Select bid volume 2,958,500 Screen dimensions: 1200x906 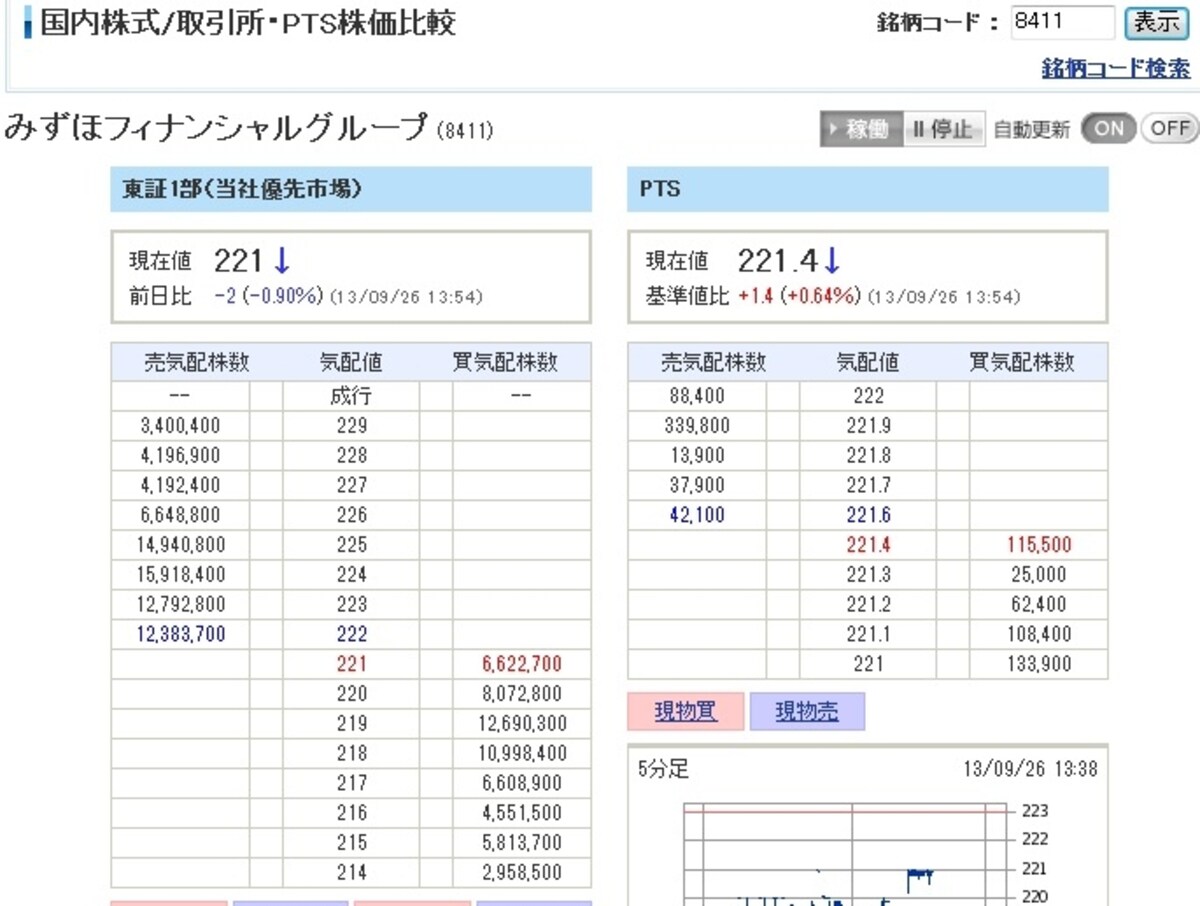coord(522,872)
